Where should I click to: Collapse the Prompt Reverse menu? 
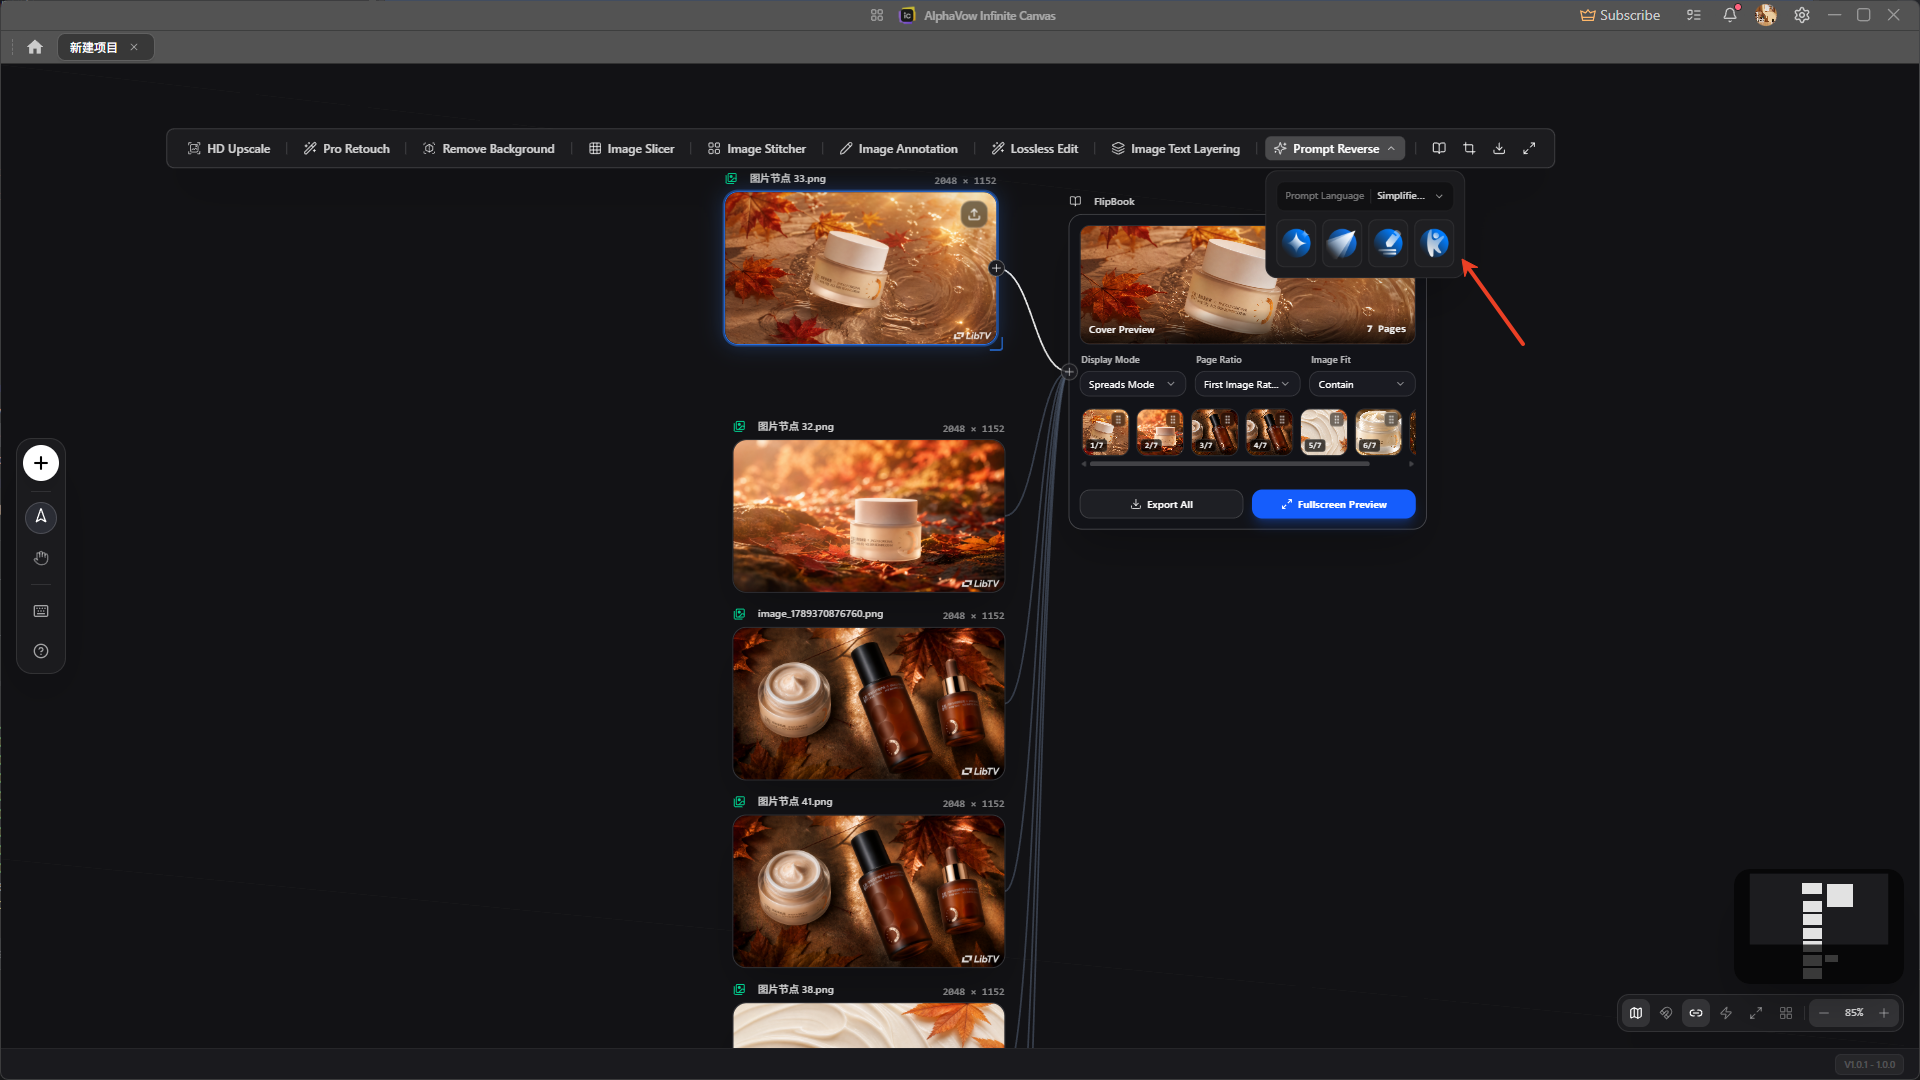coord(1335,148)
